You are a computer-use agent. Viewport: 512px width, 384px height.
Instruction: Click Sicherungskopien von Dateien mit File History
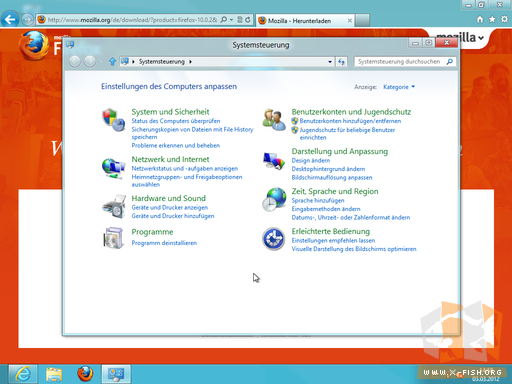[192, 129]
